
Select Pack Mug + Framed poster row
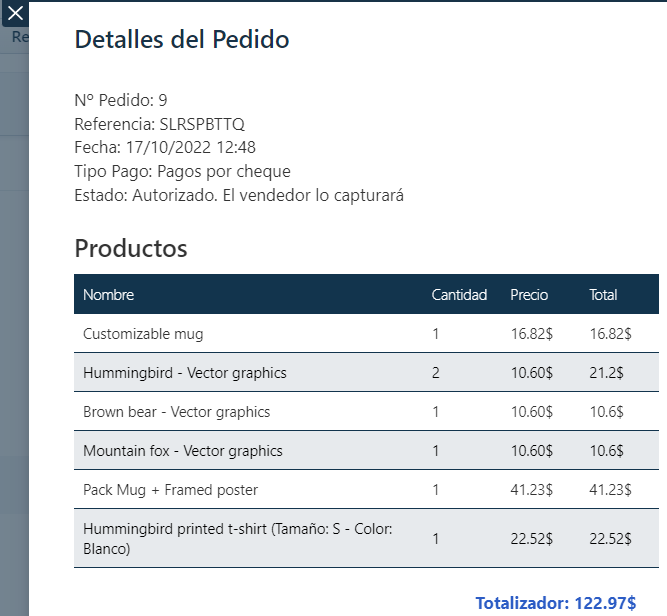(170, 490)
